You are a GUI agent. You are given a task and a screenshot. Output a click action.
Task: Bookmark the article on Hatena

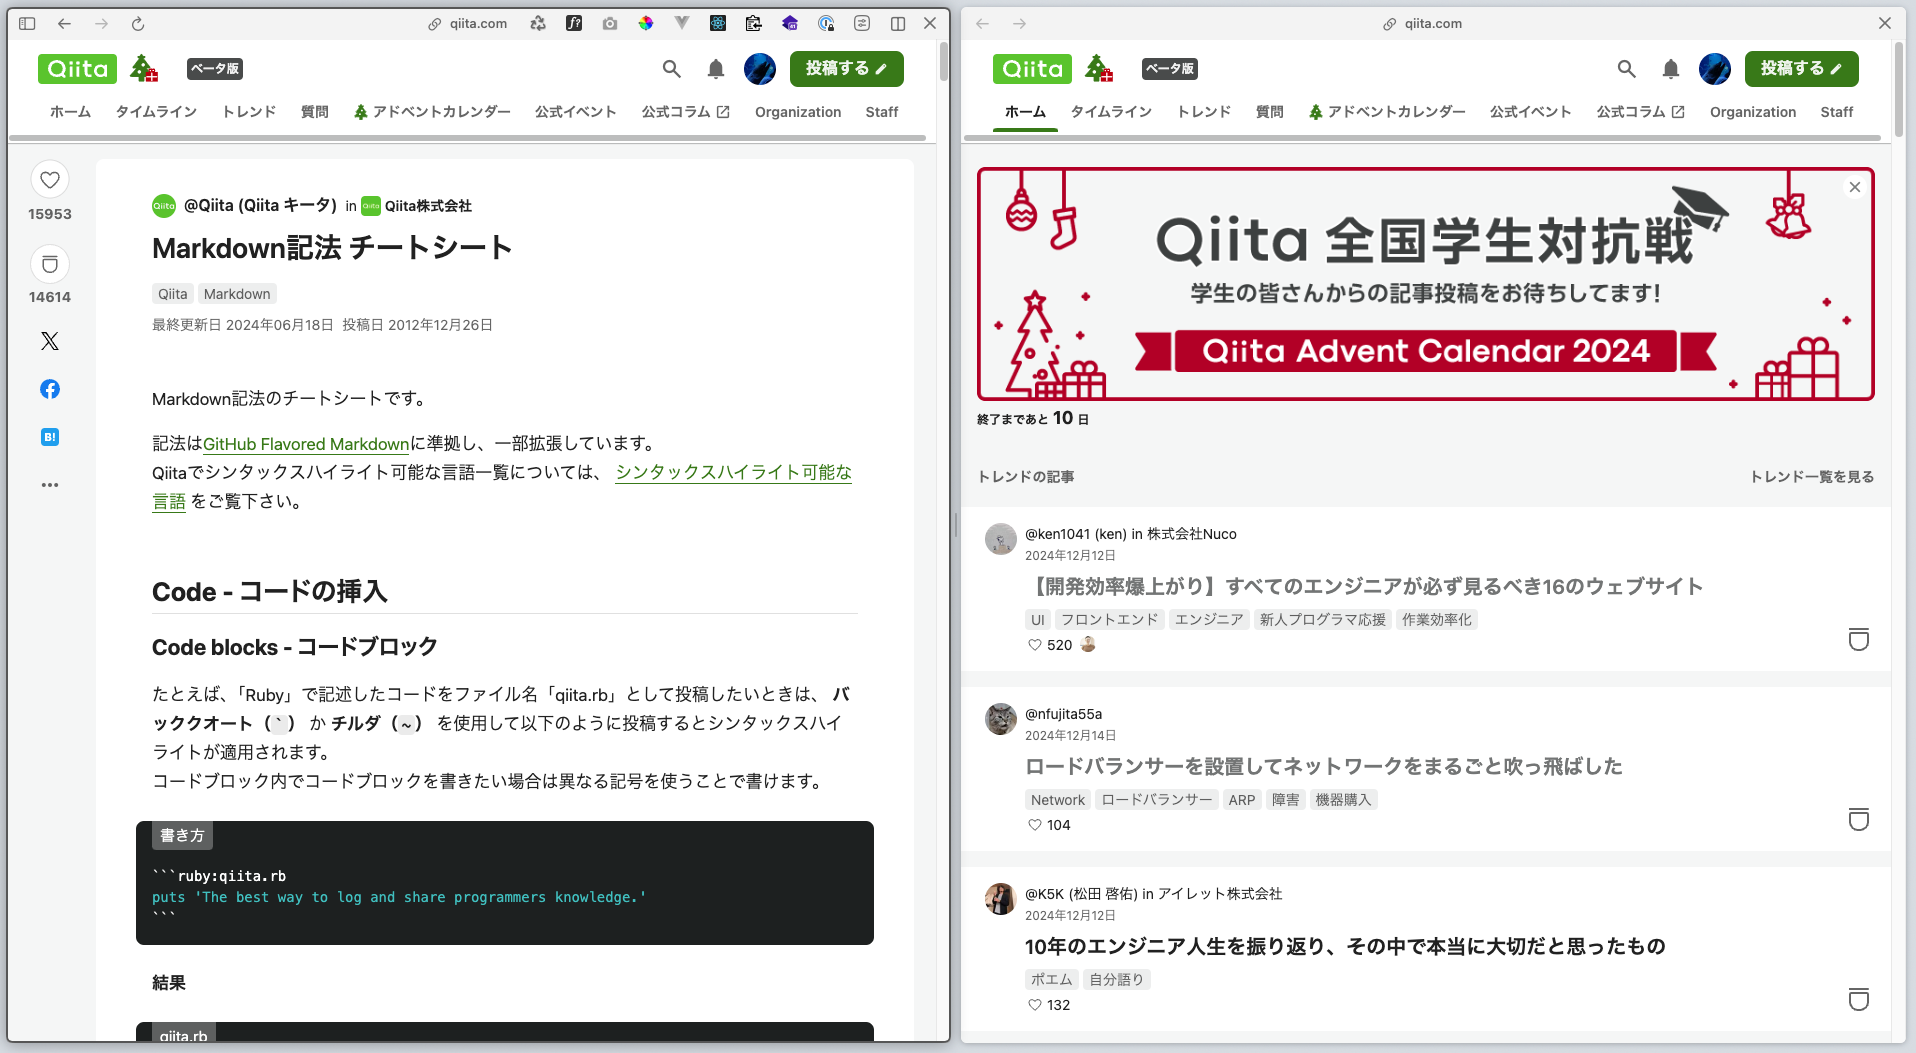point(49,437)
